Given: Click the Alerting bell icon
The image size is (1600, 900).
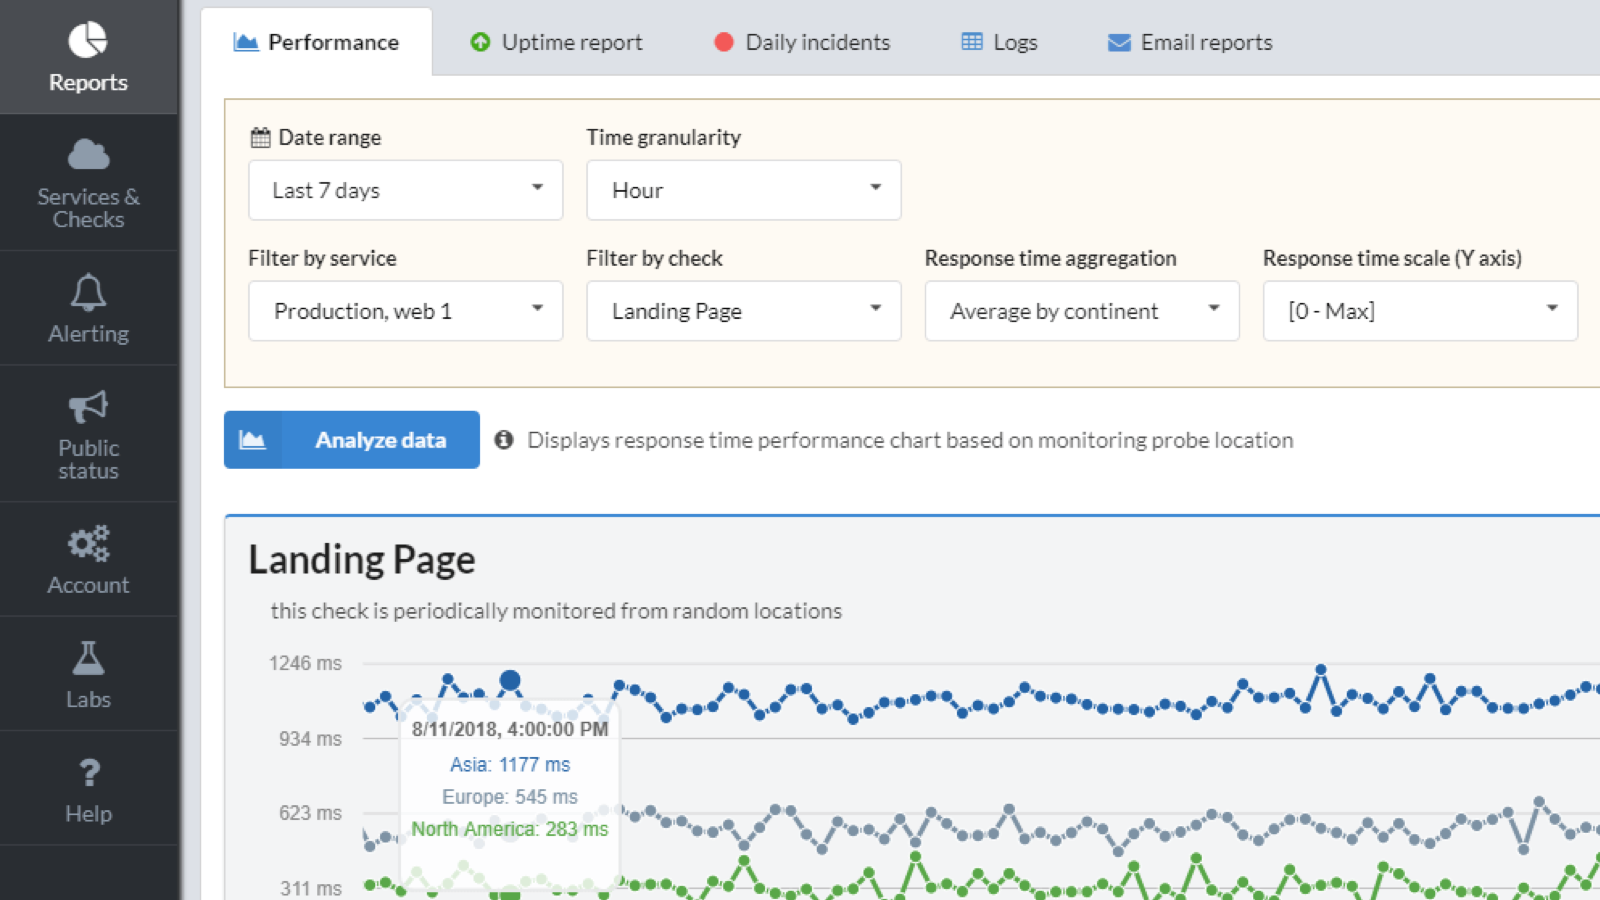Looking at the screenshot, I should pyautogui.click(x=89, y=292).
